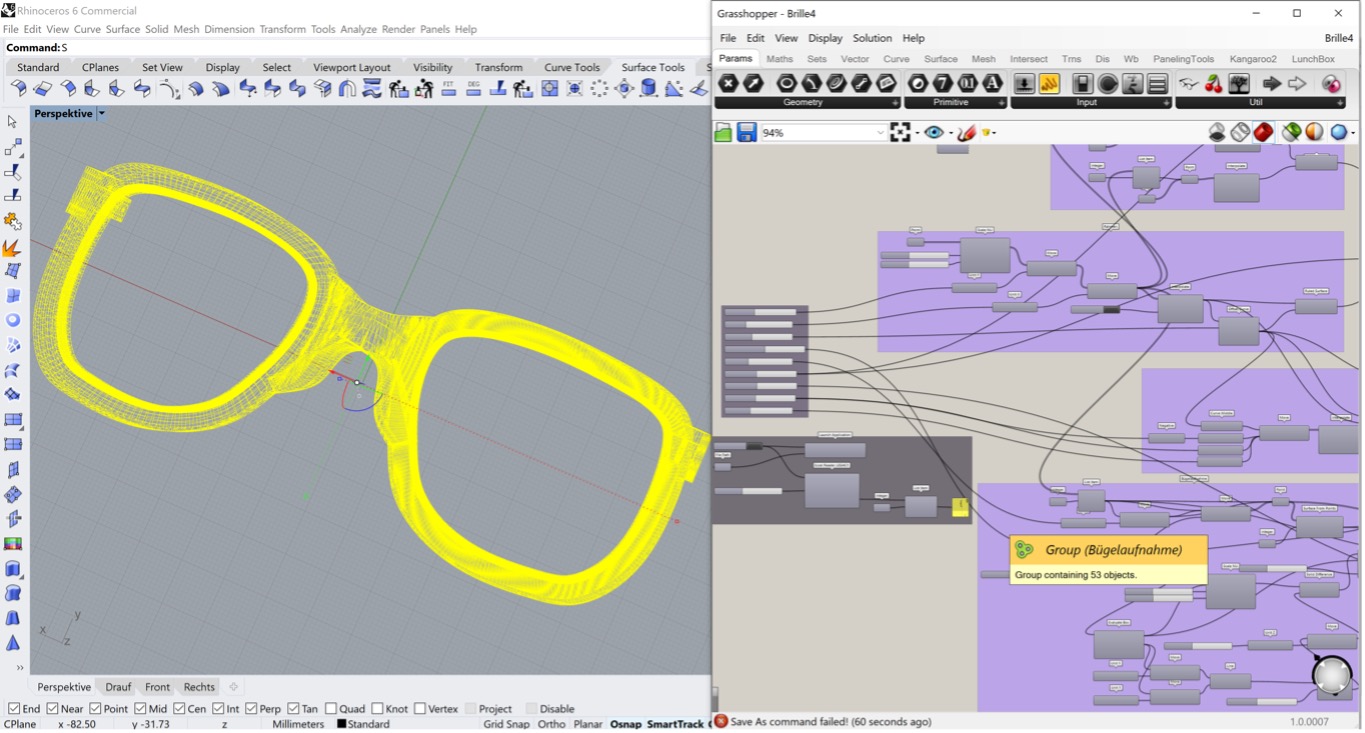This screenshot has width=1365, height=733.
Task: Select the Text 'A' primitive parameter icon
Action: coord(992,83)
